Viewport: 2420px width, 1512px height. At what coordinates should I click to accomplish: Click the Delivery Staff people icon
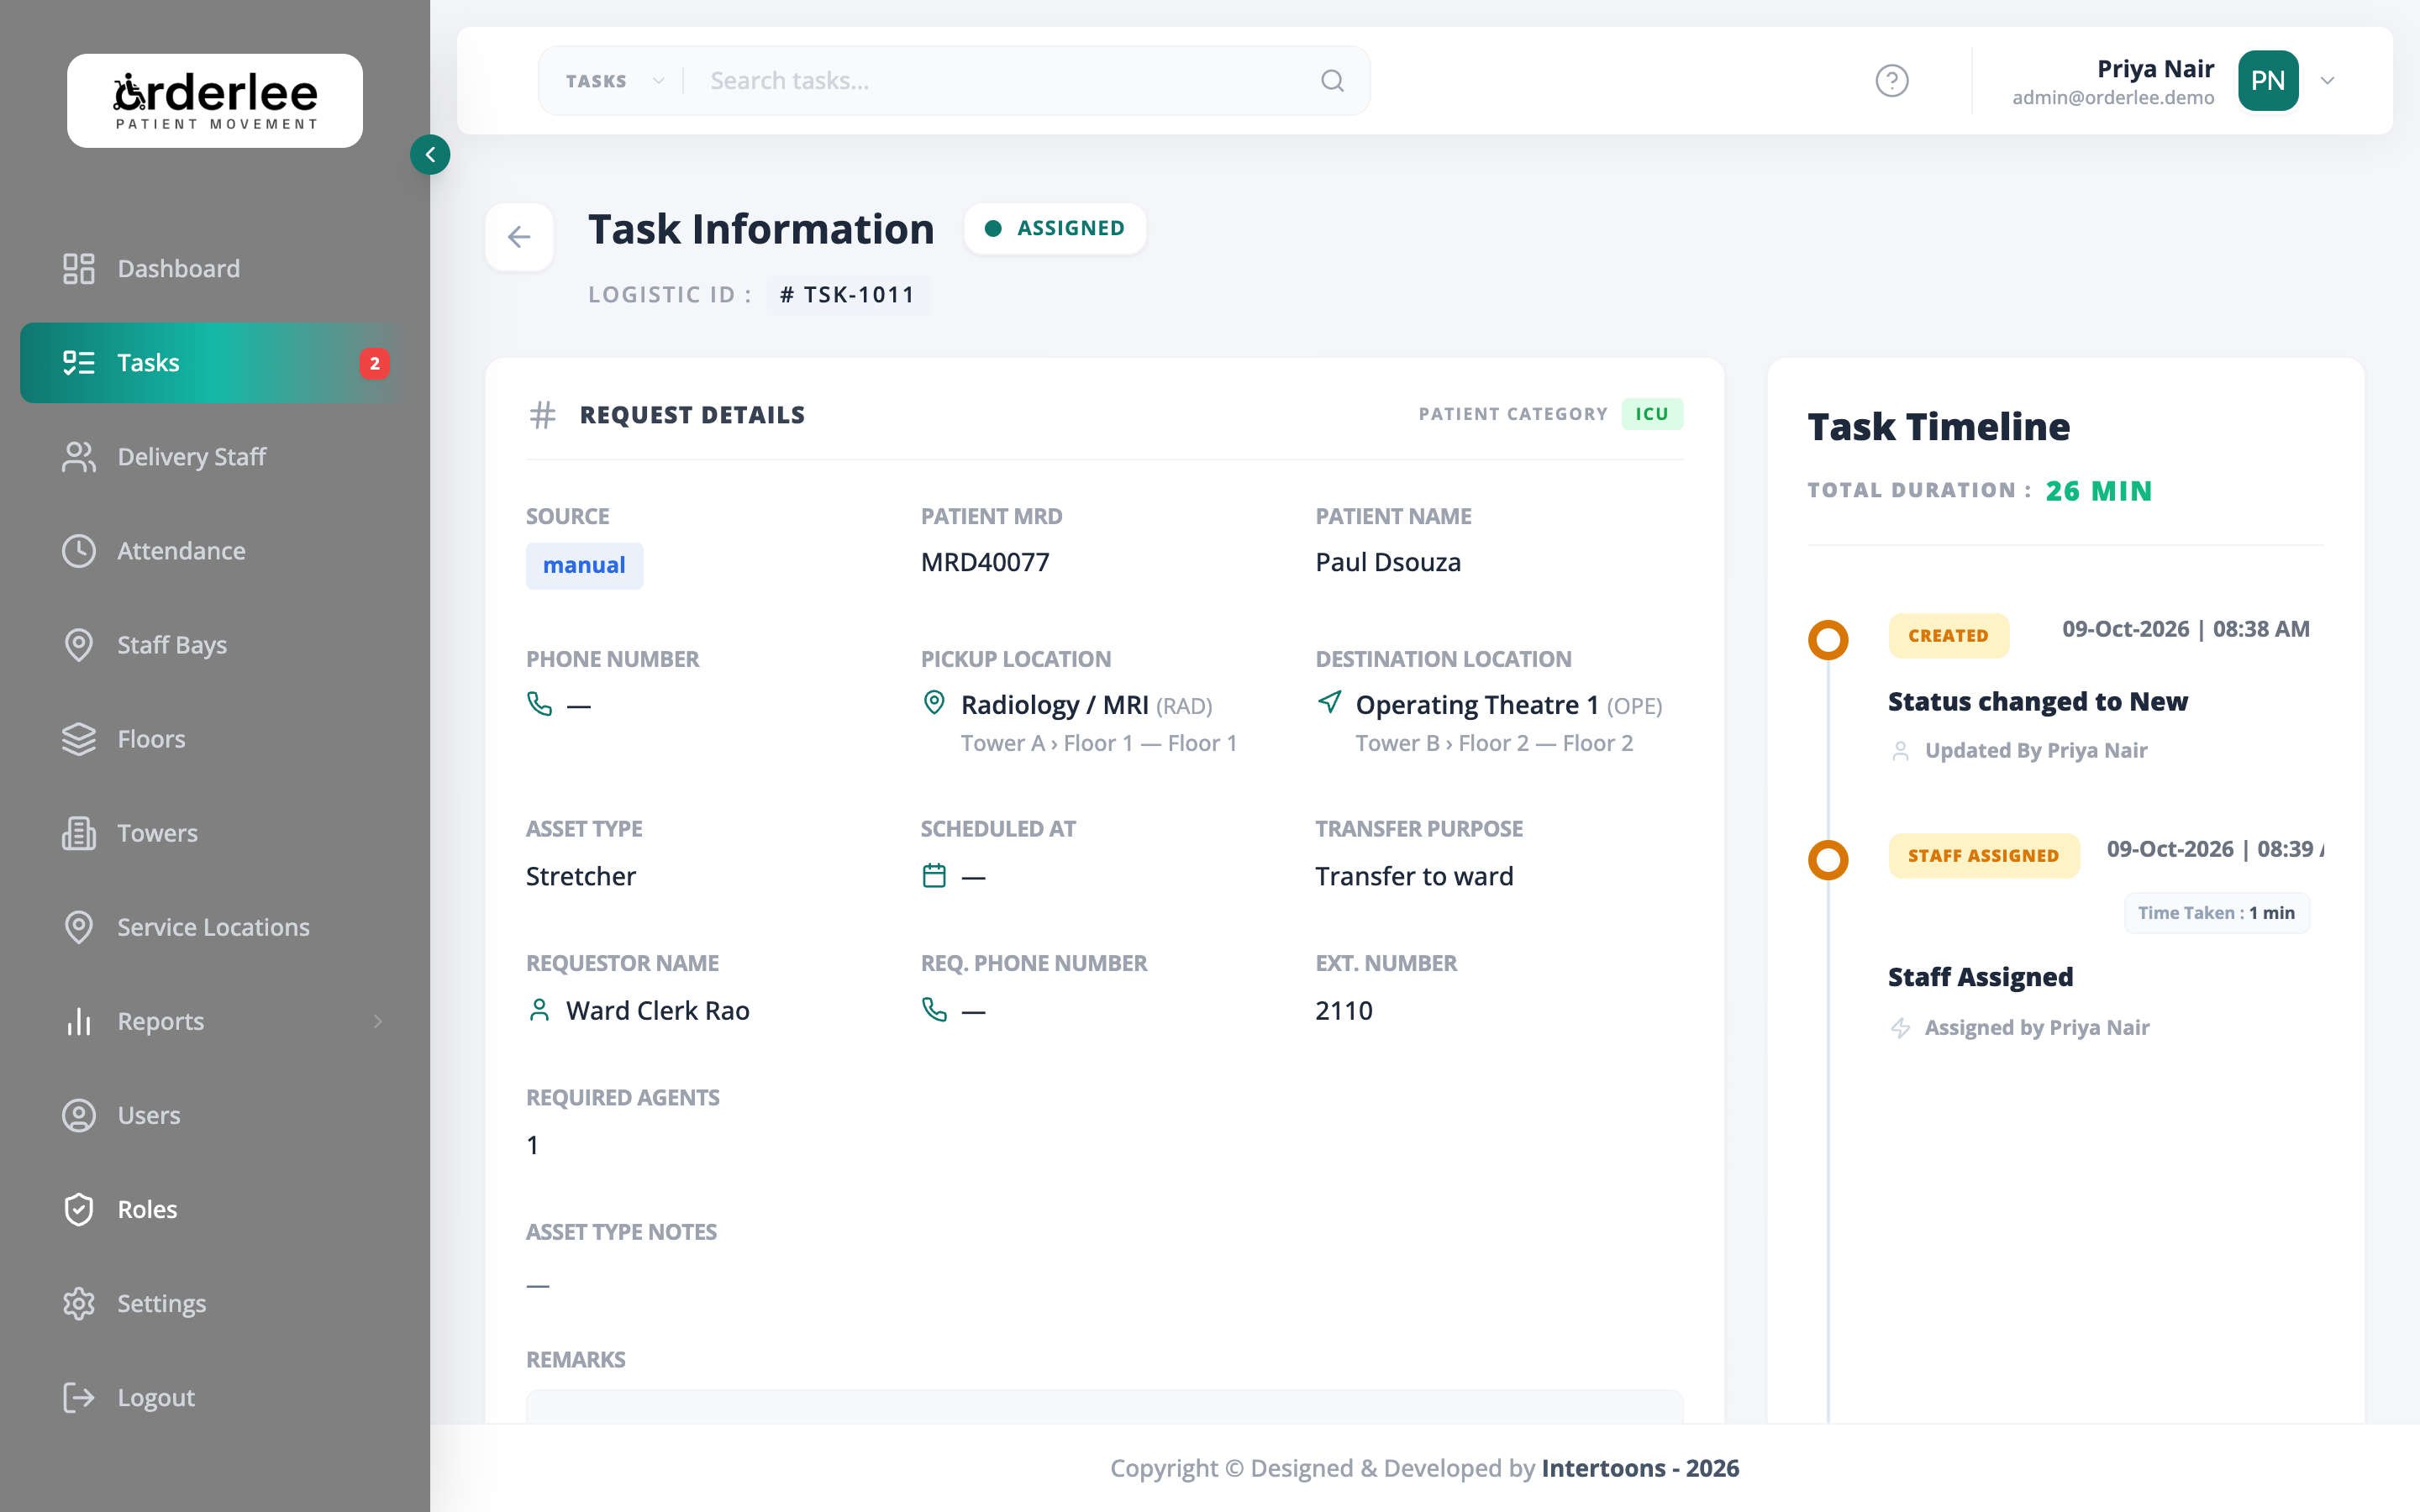tap(78, 457)
